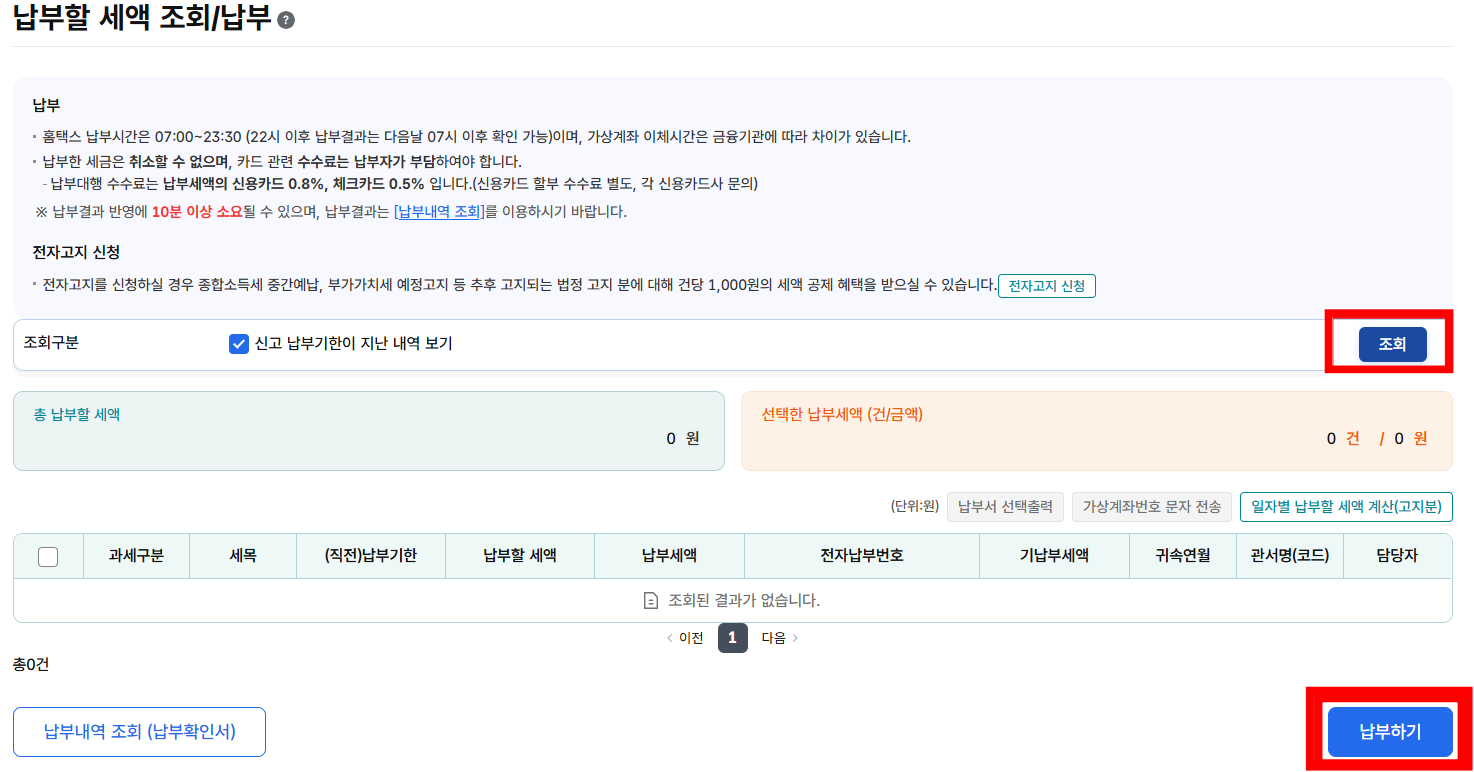Click 납부서 선택출력 print button
Screen dimensions: 1474x772
[1005, 507]
